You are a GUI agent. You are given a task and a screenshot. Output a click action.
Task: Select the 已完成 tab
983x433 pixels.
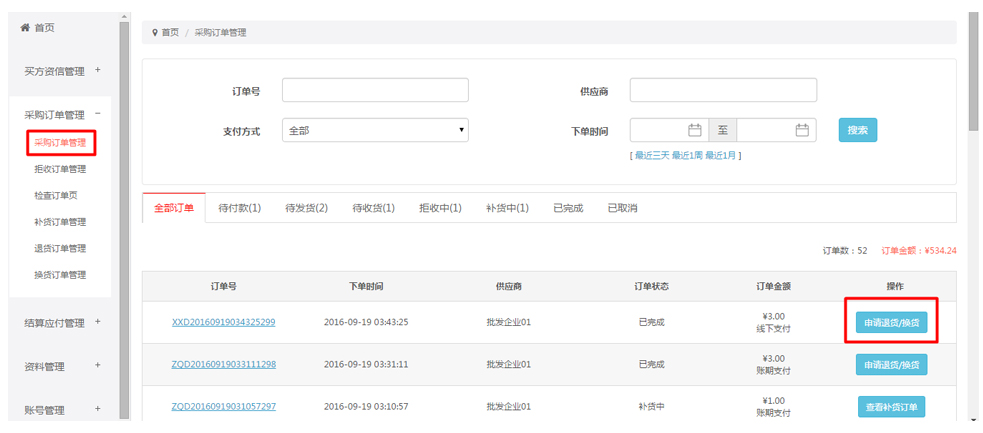pos(567,208)
